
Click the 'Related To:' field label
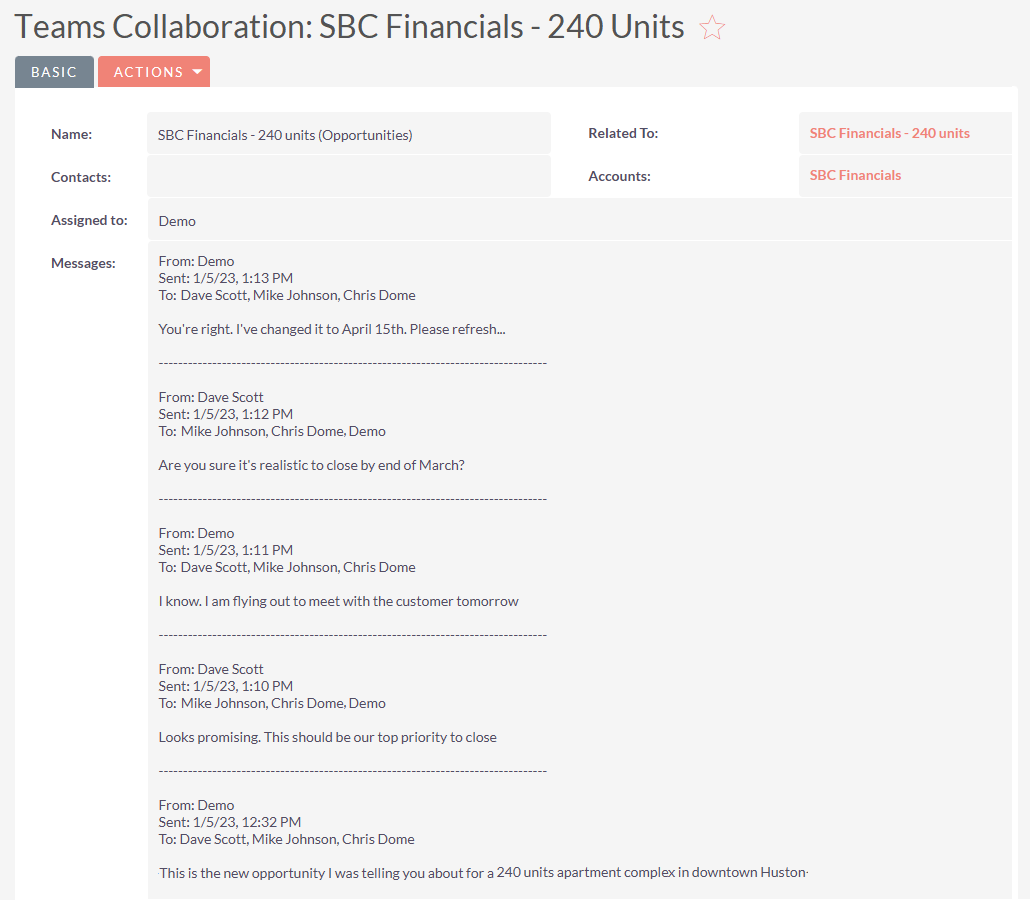(623, 133)
